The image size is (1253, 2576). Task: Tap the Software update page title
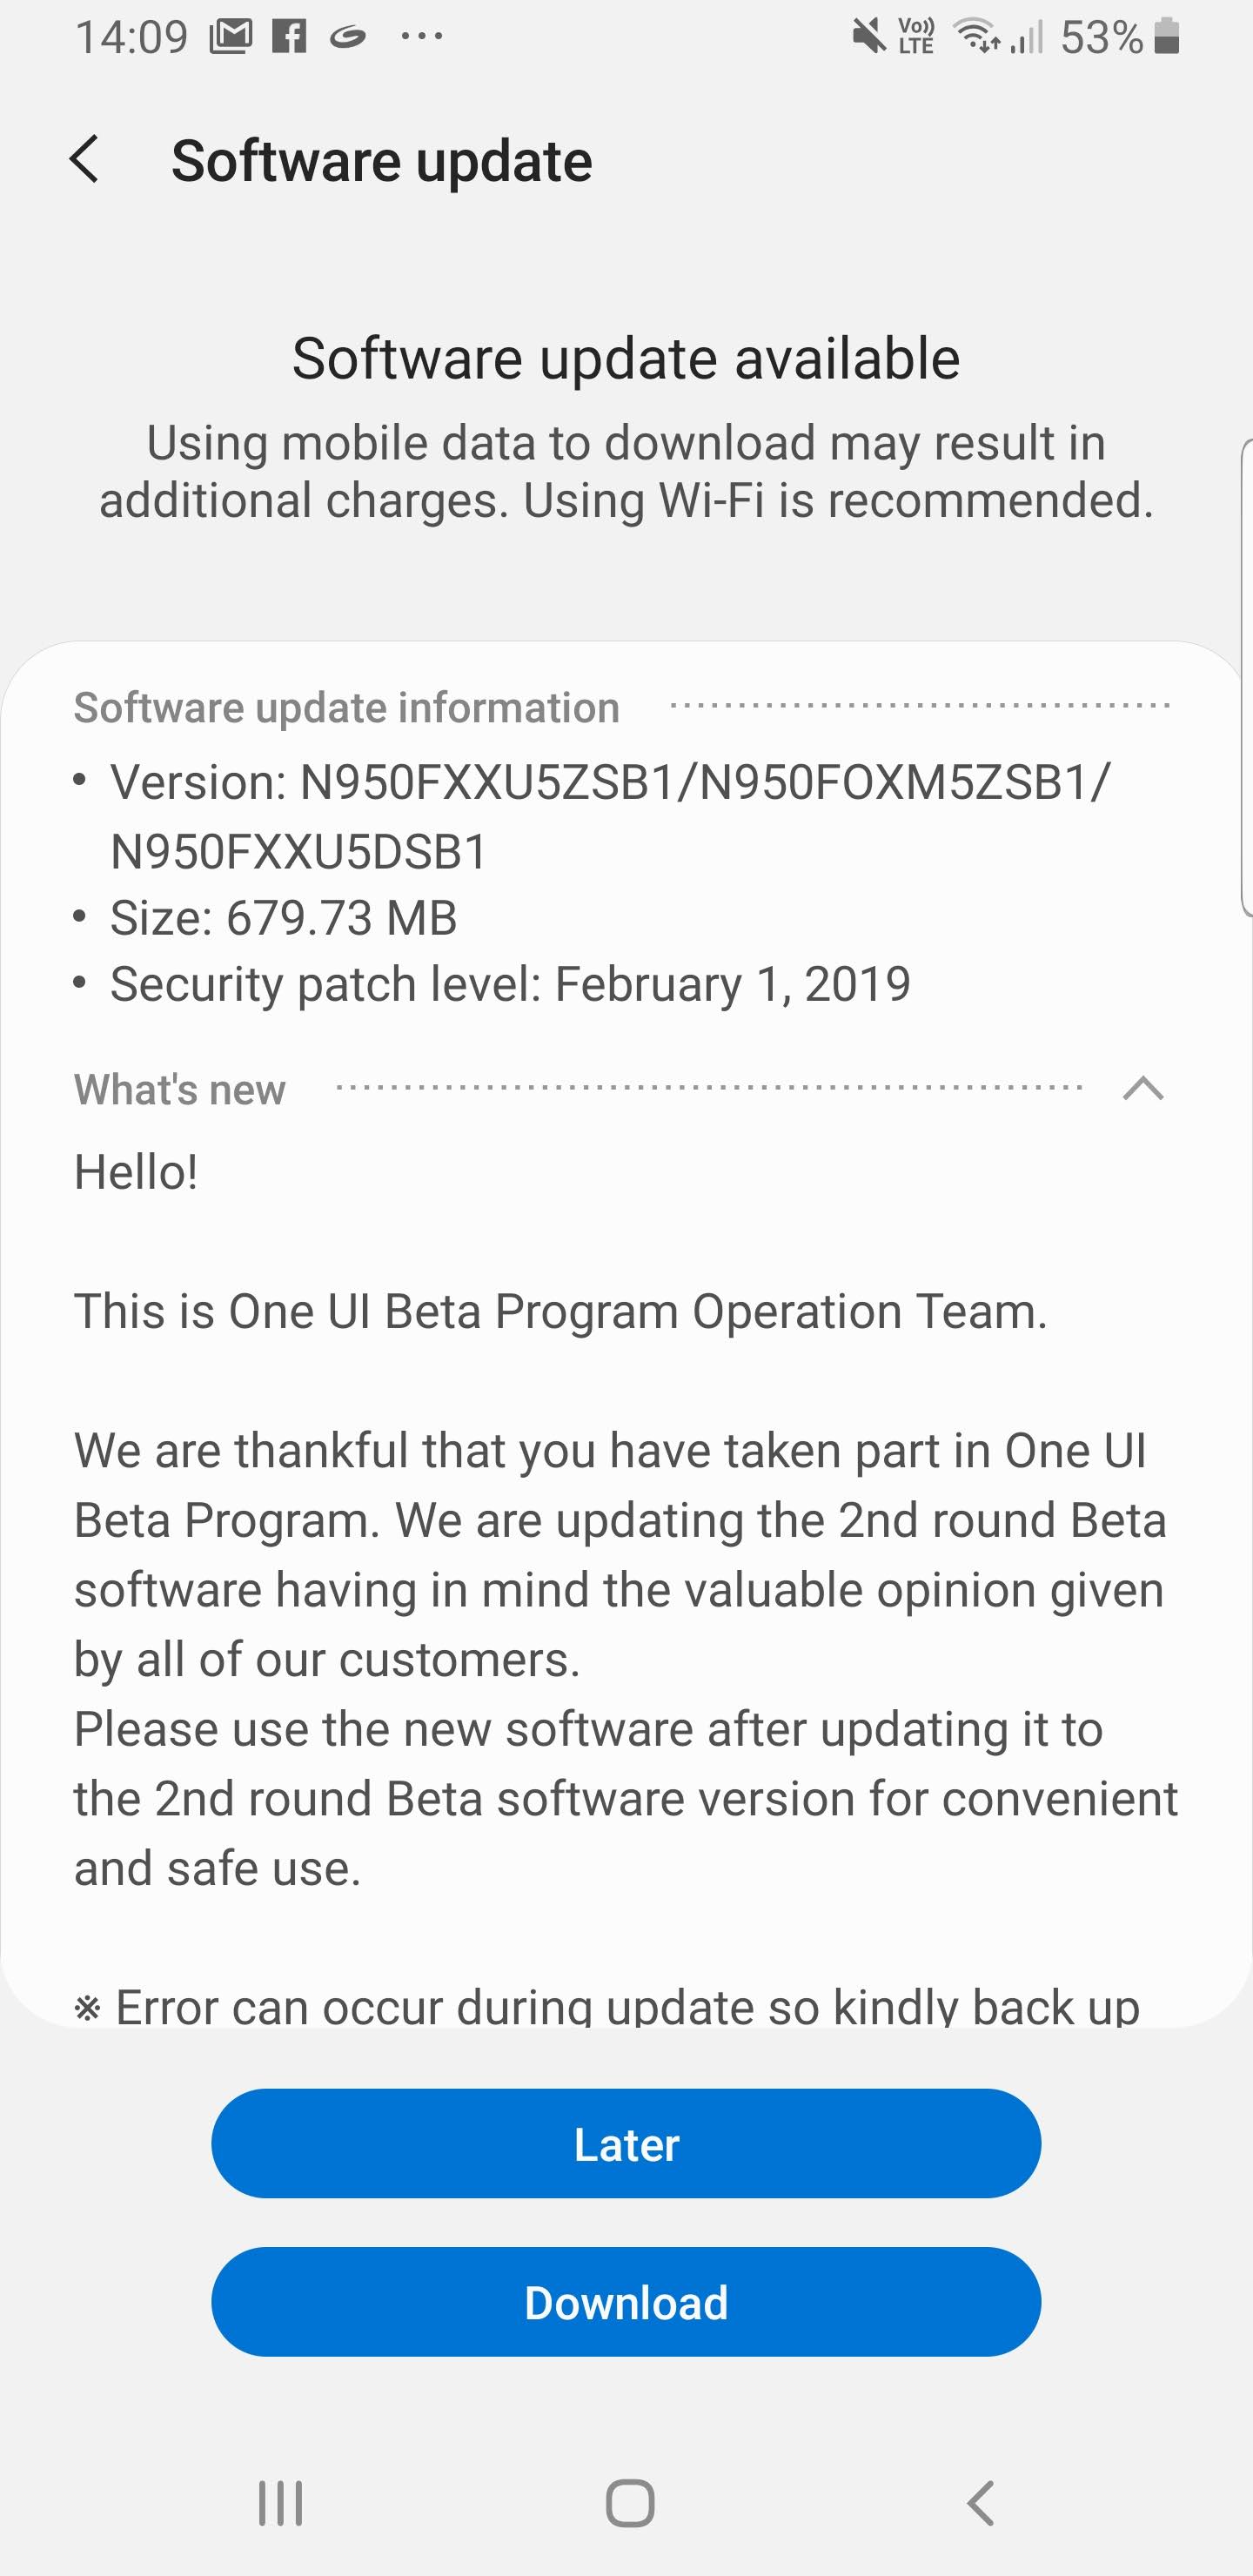381,161
